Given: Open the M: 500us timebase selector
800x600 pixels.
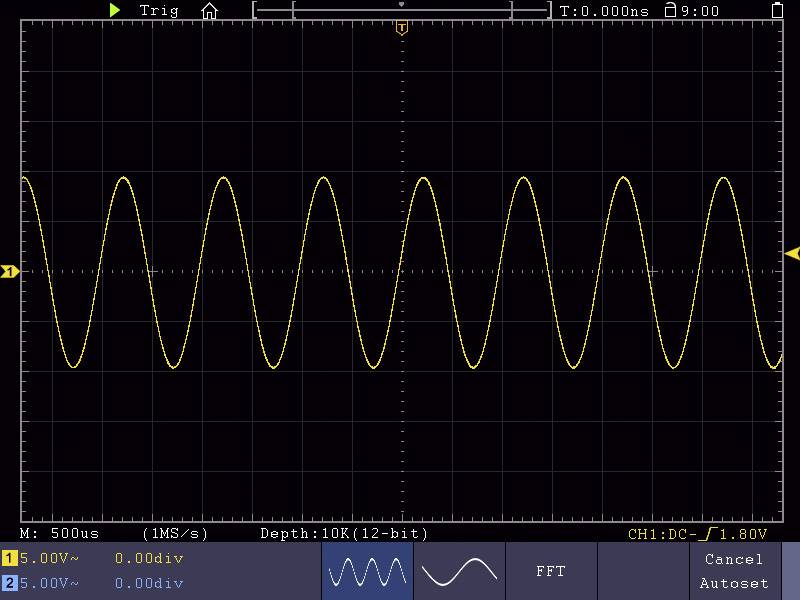Looking at the screenshot, I should coord(55,534).
